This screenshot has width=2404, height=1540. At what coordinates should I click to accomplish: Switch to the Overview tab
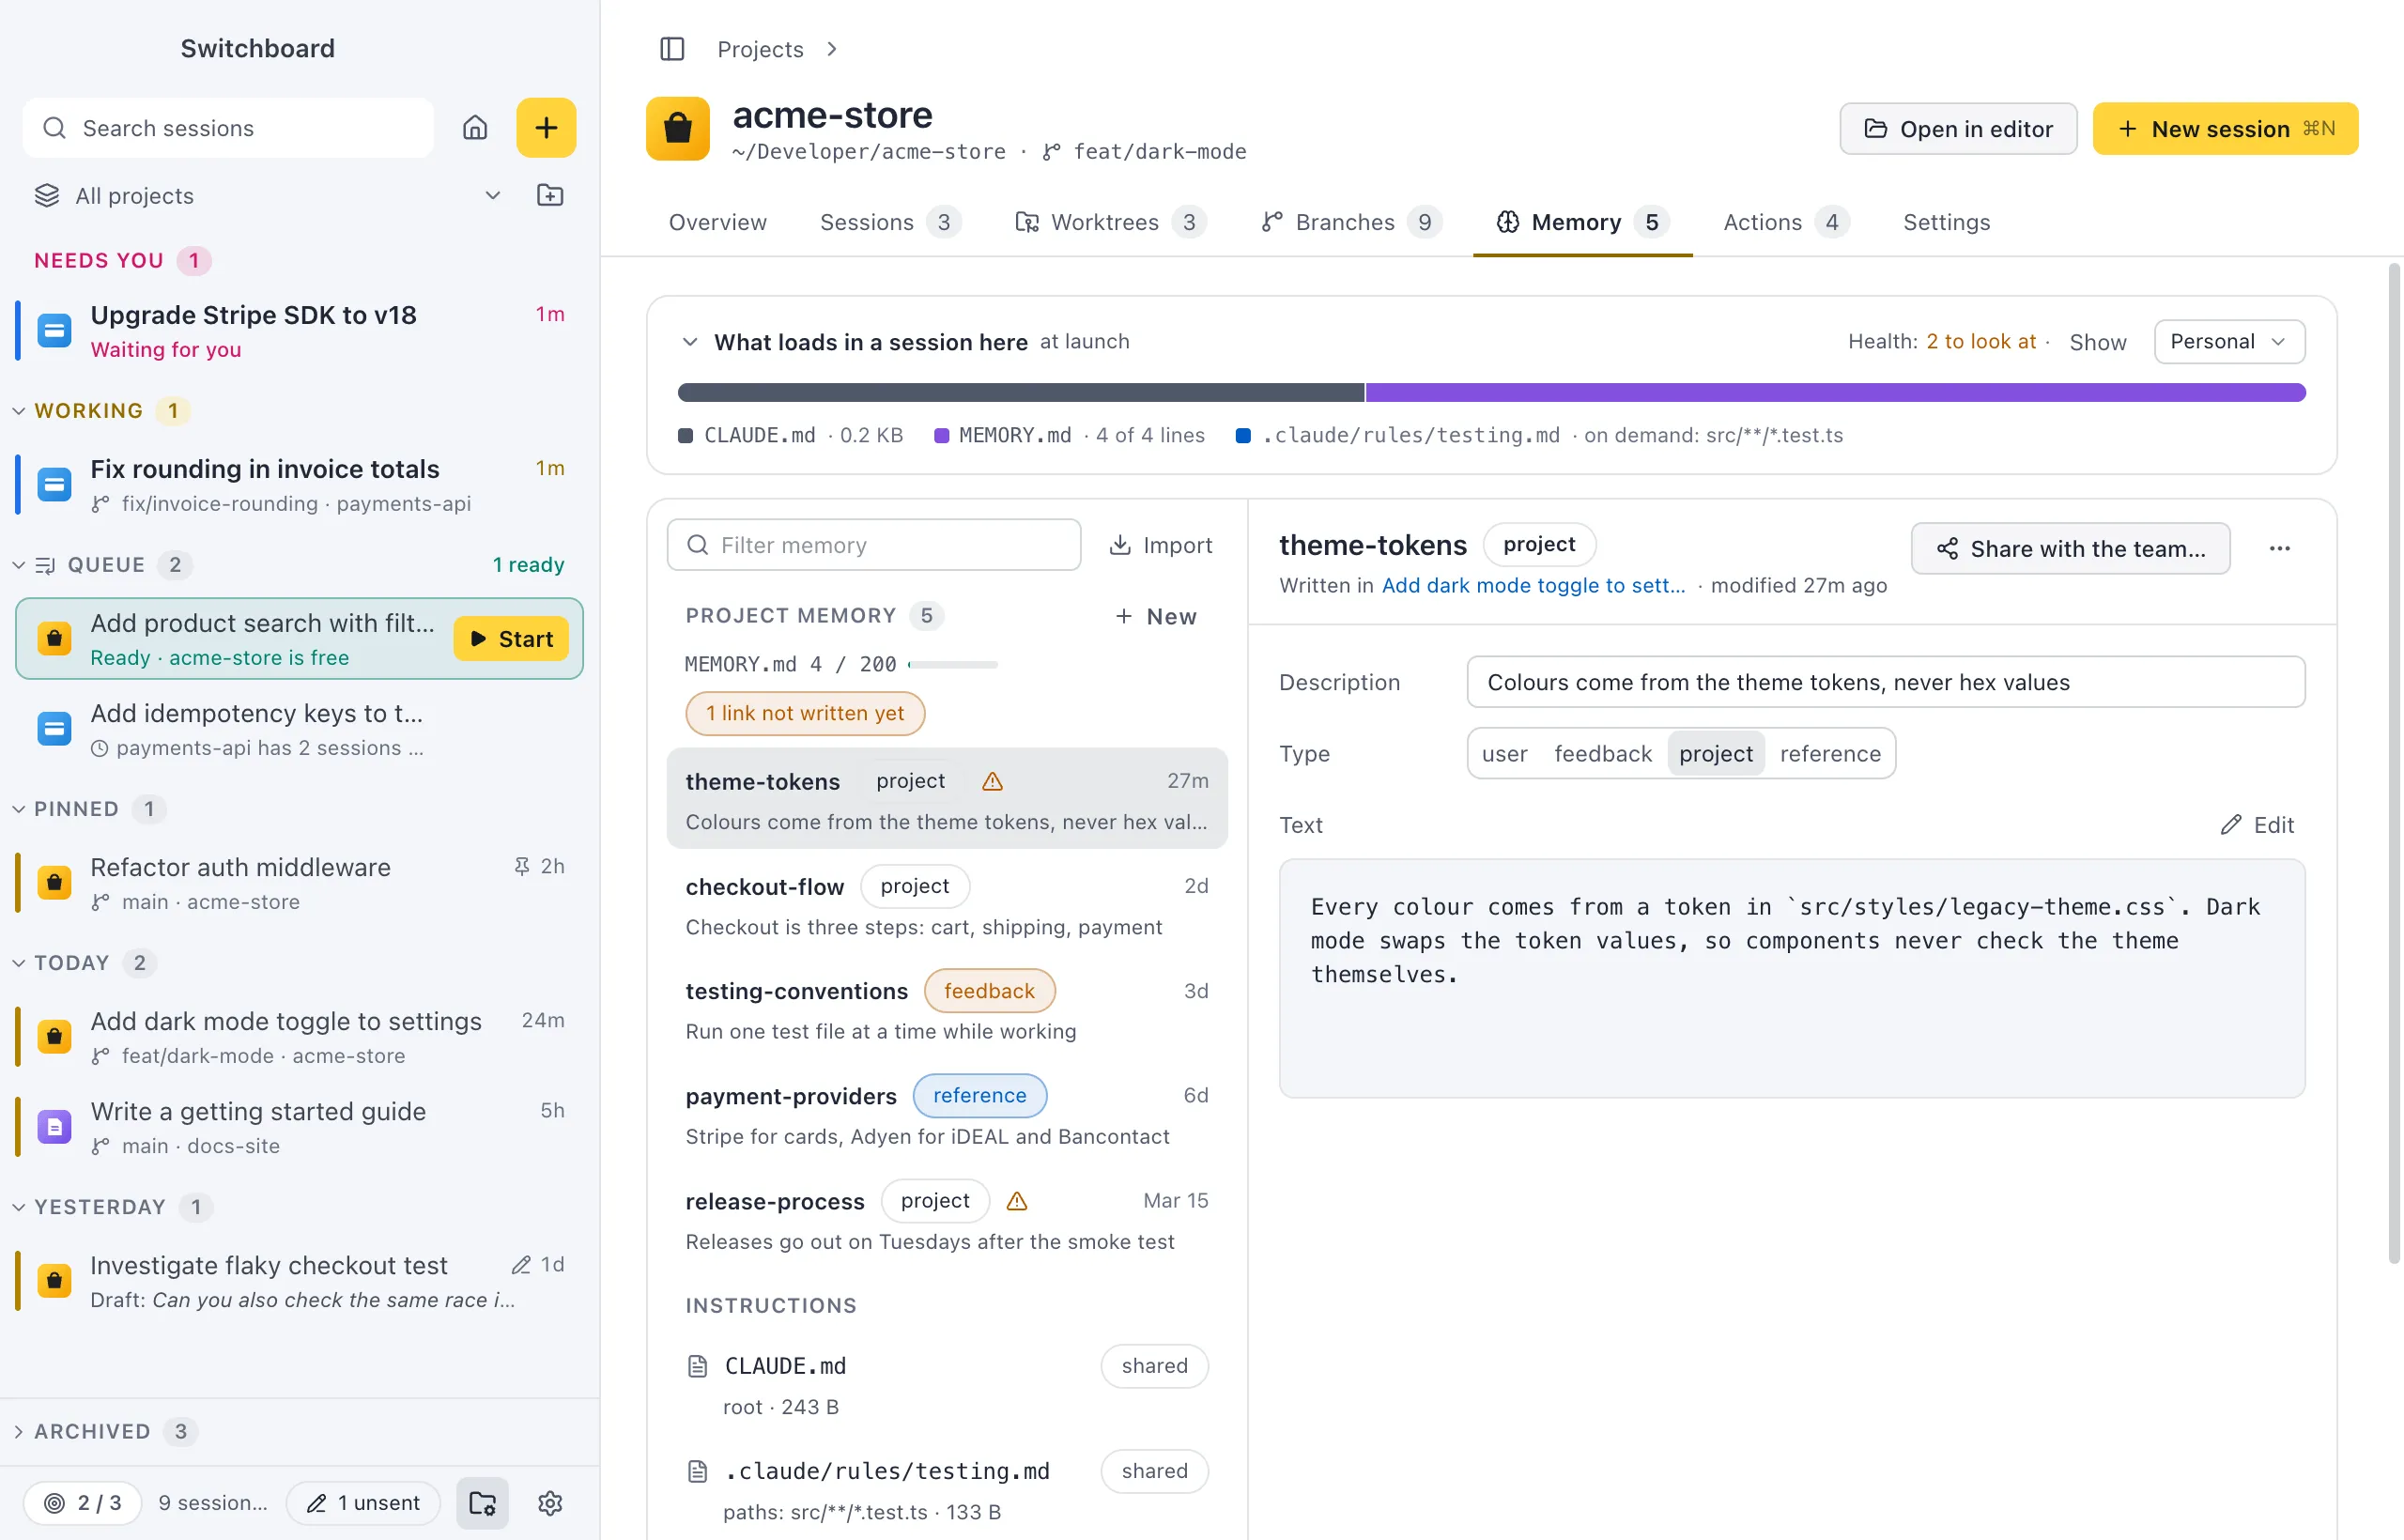tap(718, 222)
